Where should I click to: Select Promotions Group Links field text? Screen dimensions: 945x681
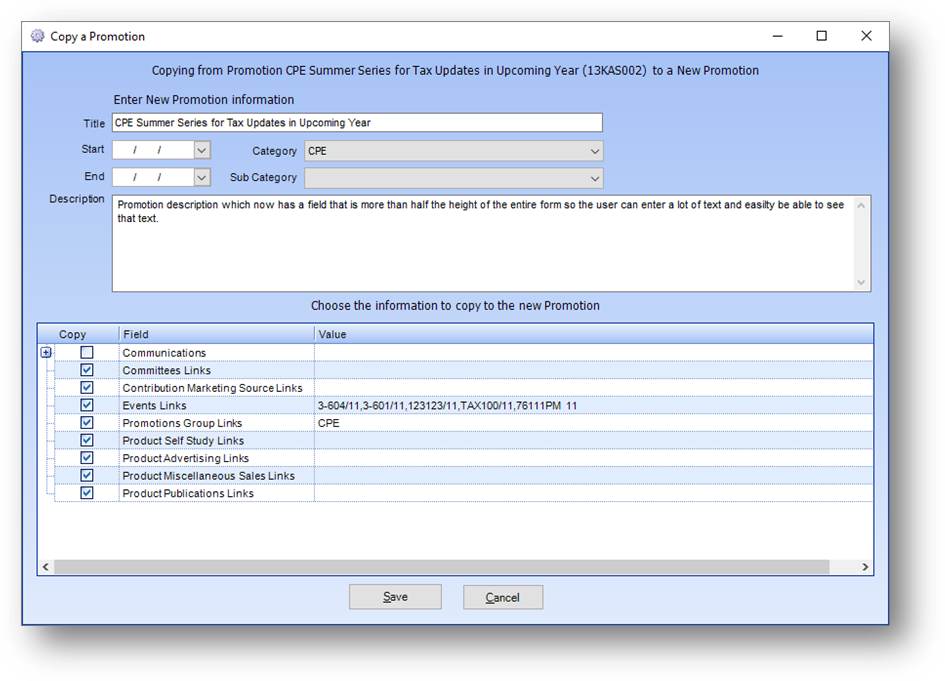(182, 423)
